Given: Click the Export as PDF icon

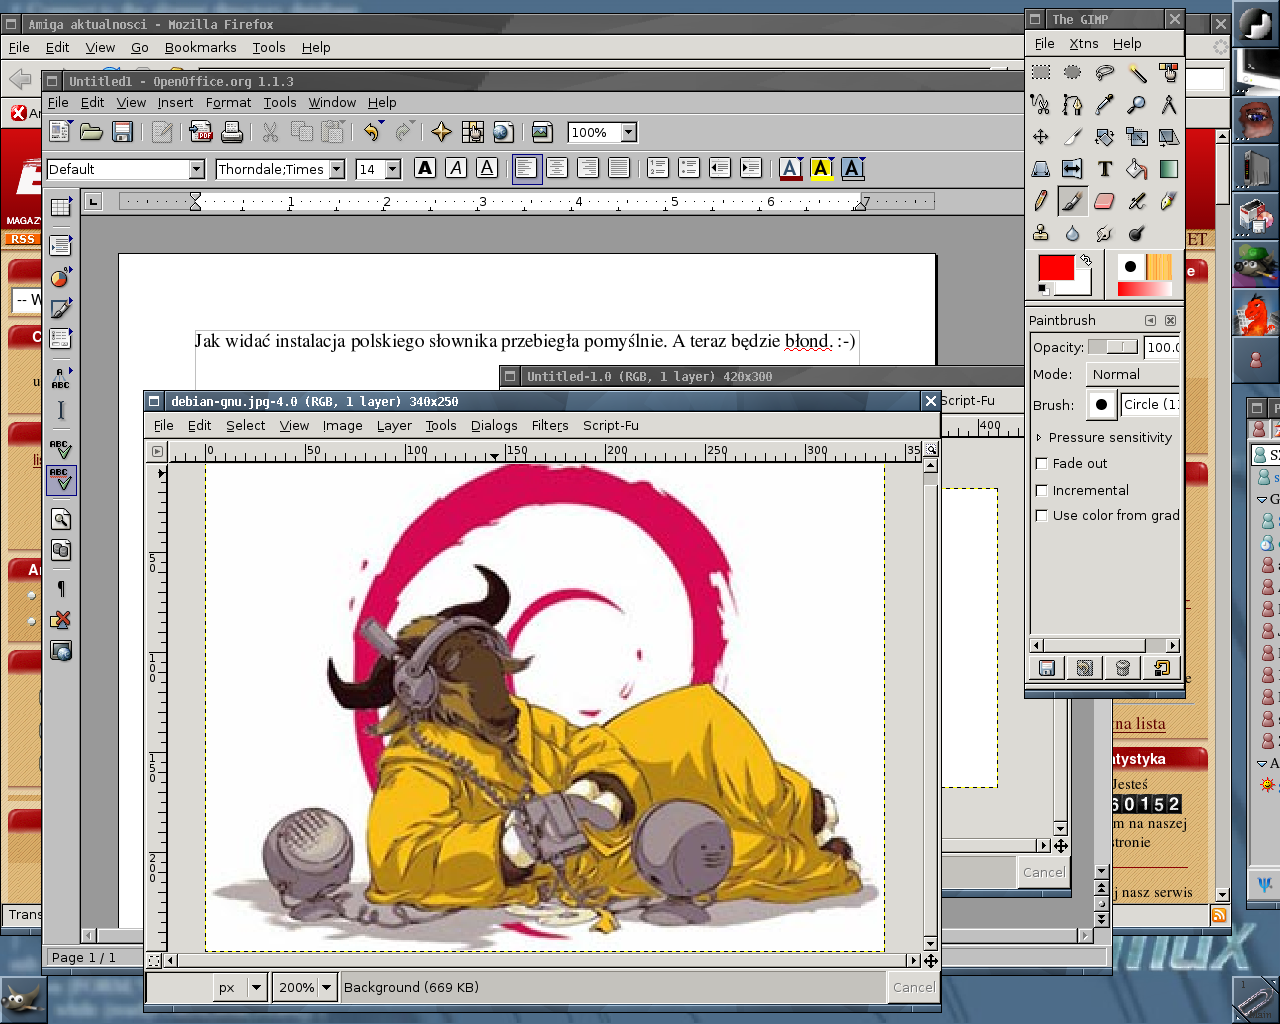Looking at the screenshot, I should 201,132.
